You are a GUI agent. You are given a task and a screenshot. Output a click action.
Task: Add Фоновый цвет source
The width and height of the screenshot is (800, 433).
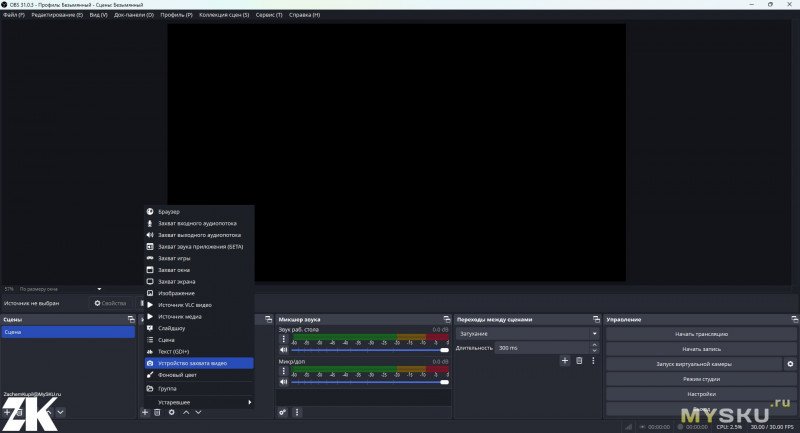point(199,375)
